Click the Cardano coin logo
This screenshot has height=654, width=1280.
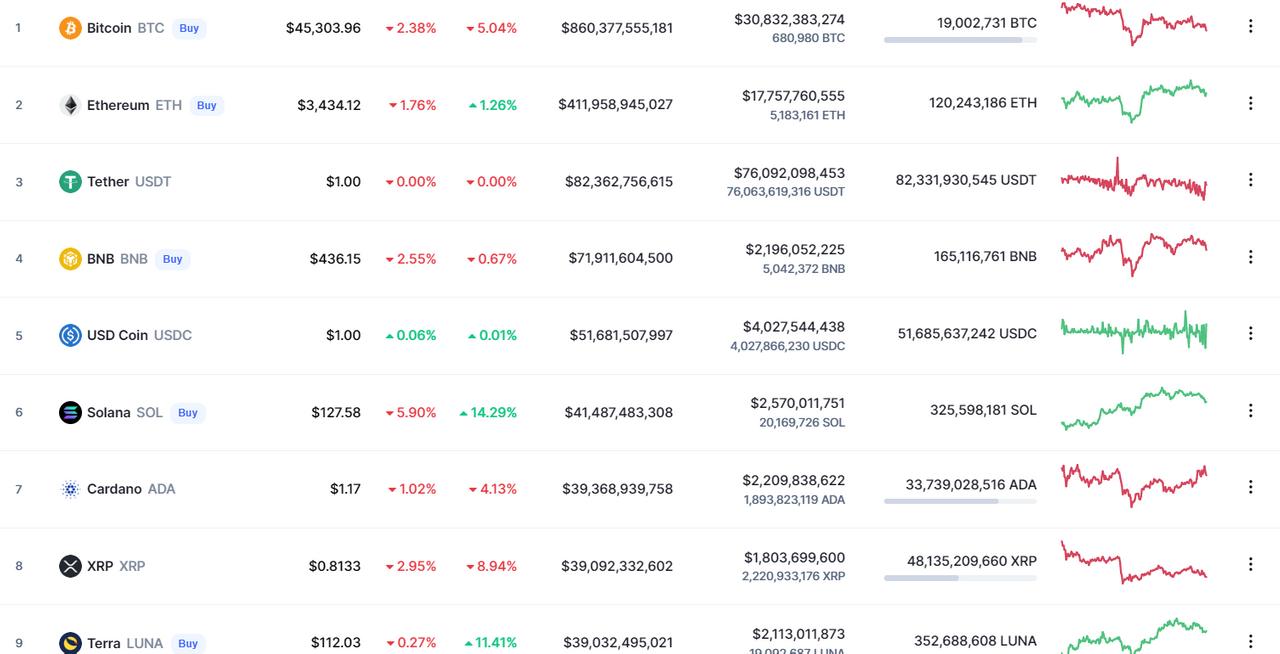point(70,489)
